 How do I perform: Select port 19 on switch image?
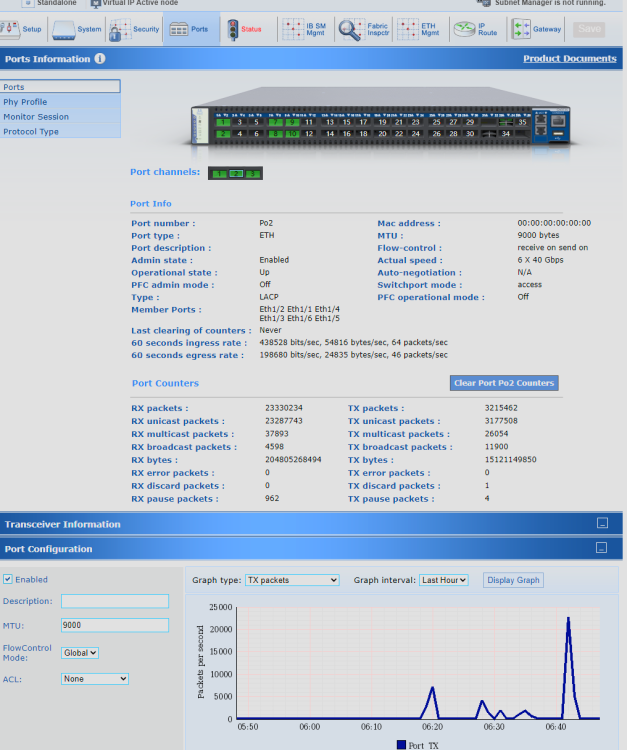point(383,122)
